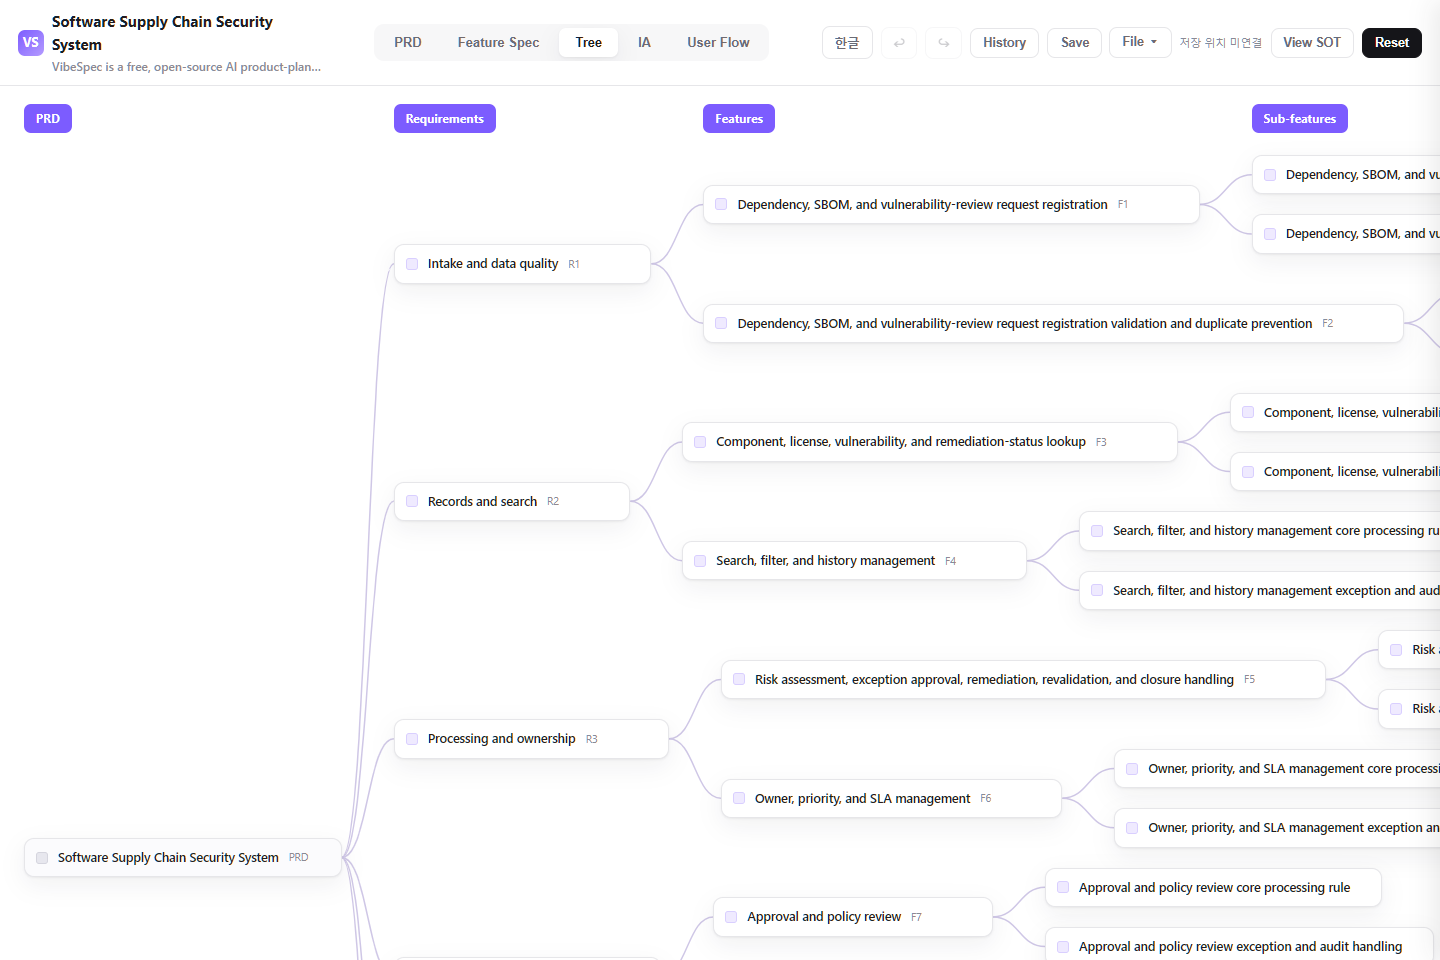Check Approval and policy review exception handling checkbox
This screenshot has height=960, width=1440.
click(x=1063, y=947)
